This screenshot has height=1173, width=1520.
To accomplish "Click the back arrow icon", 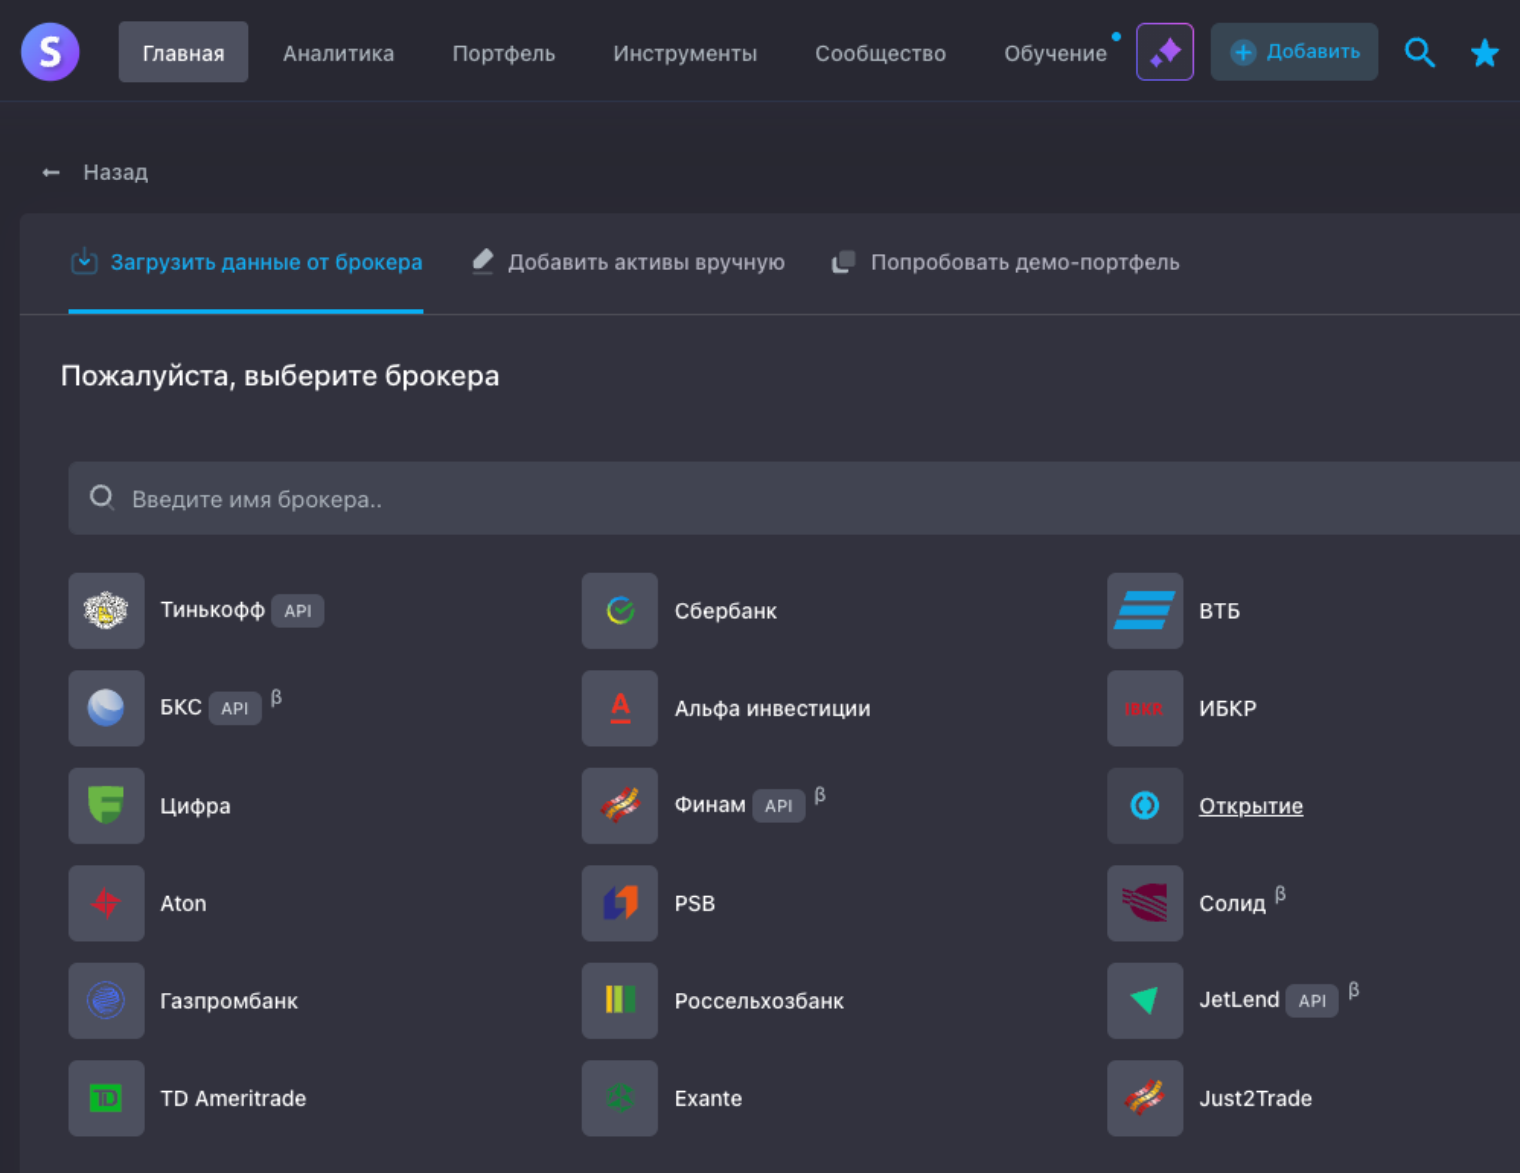I will [x=51, y=173].
